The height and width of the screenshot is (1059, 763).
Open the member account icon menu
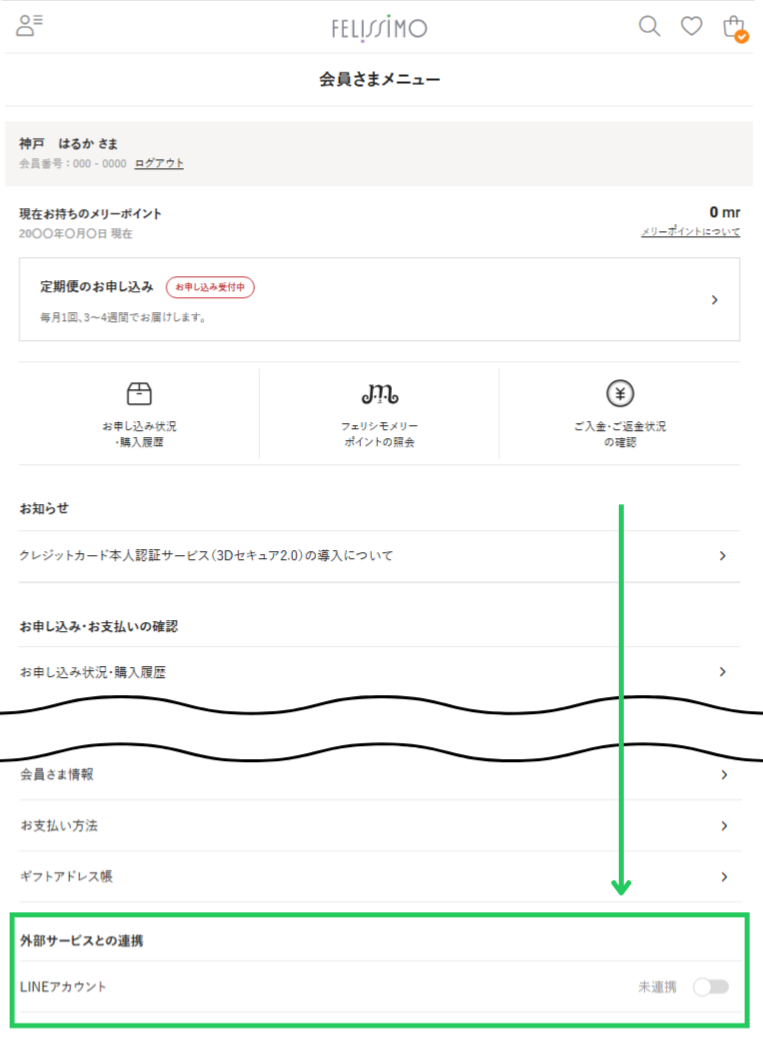pos(29,26)
